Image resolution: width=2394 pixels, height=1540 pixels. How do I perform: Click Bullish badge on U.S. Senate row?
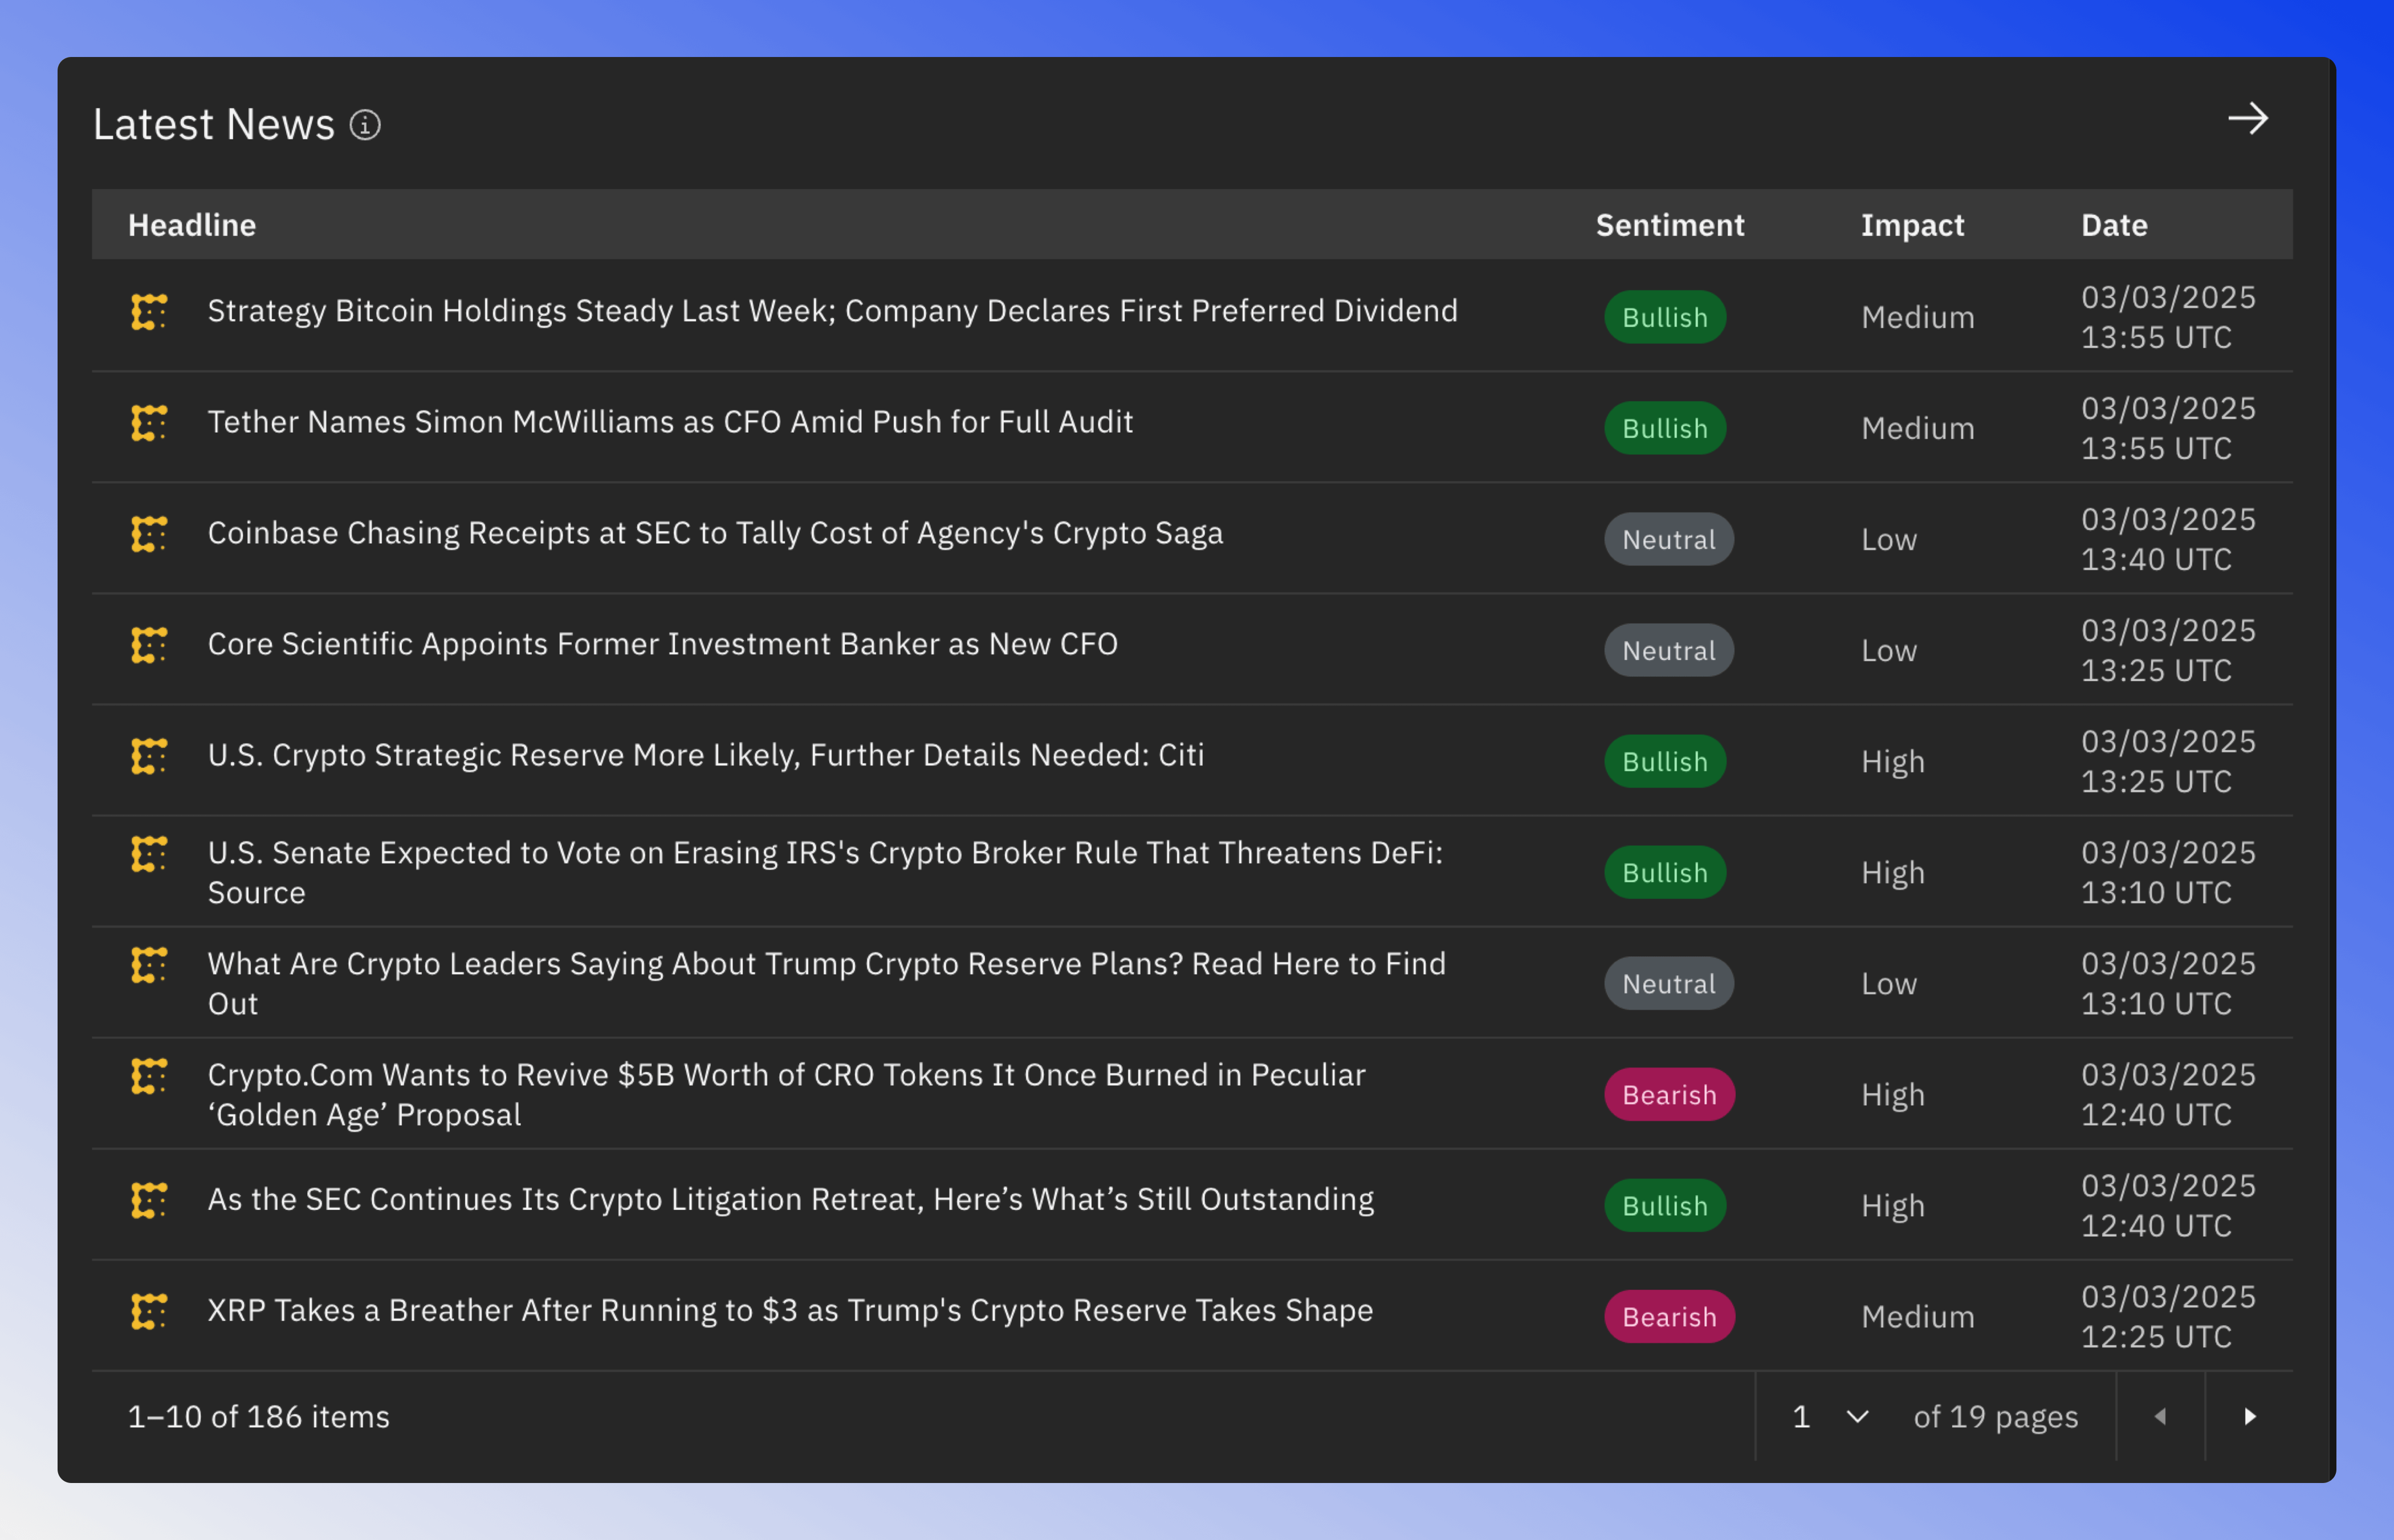pos(1665,872)
